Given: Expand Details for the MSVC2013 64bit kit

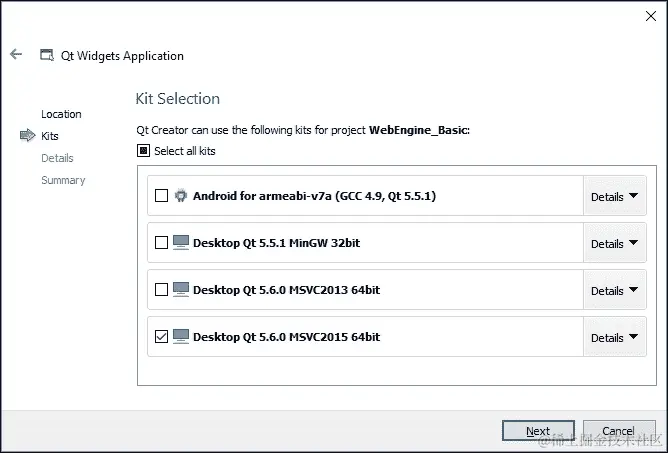Looking at the screenshot, I should [614, 290].
